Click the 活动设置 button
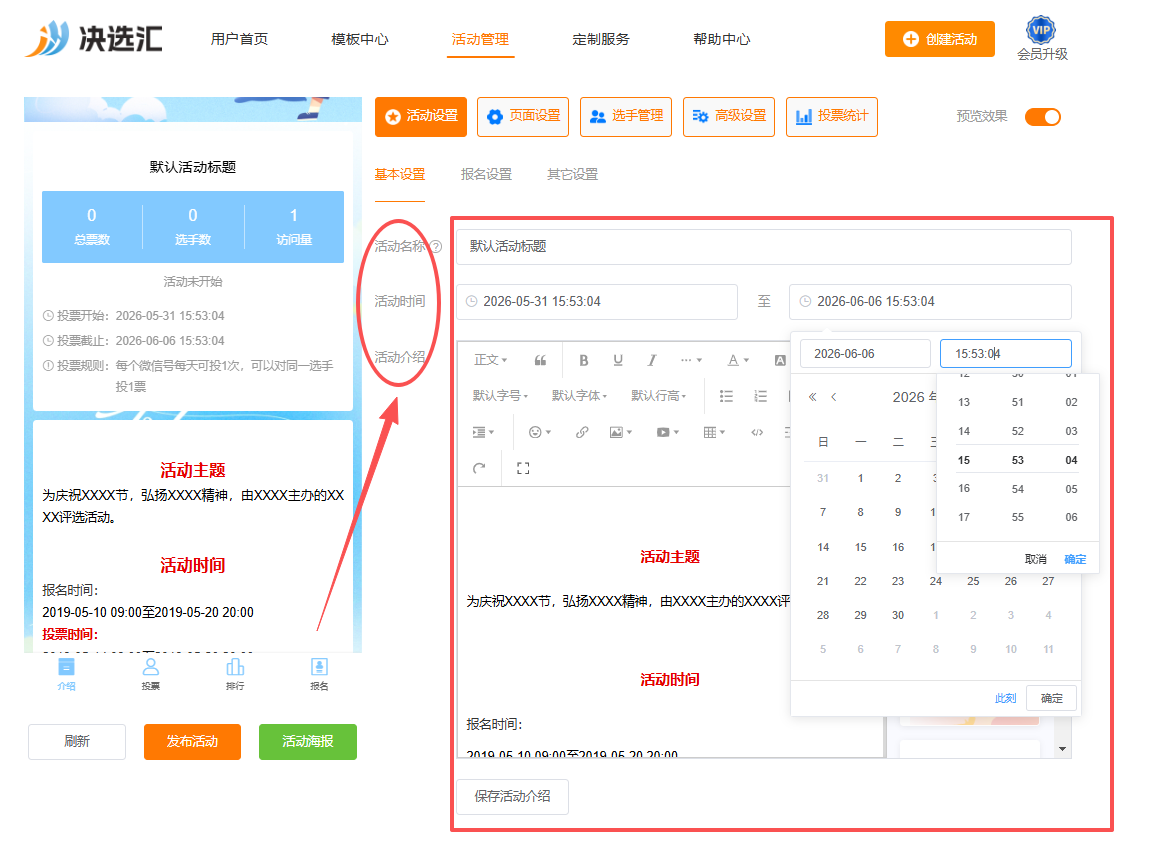Viewport: 1162px width, 845px height. [421, 116]
